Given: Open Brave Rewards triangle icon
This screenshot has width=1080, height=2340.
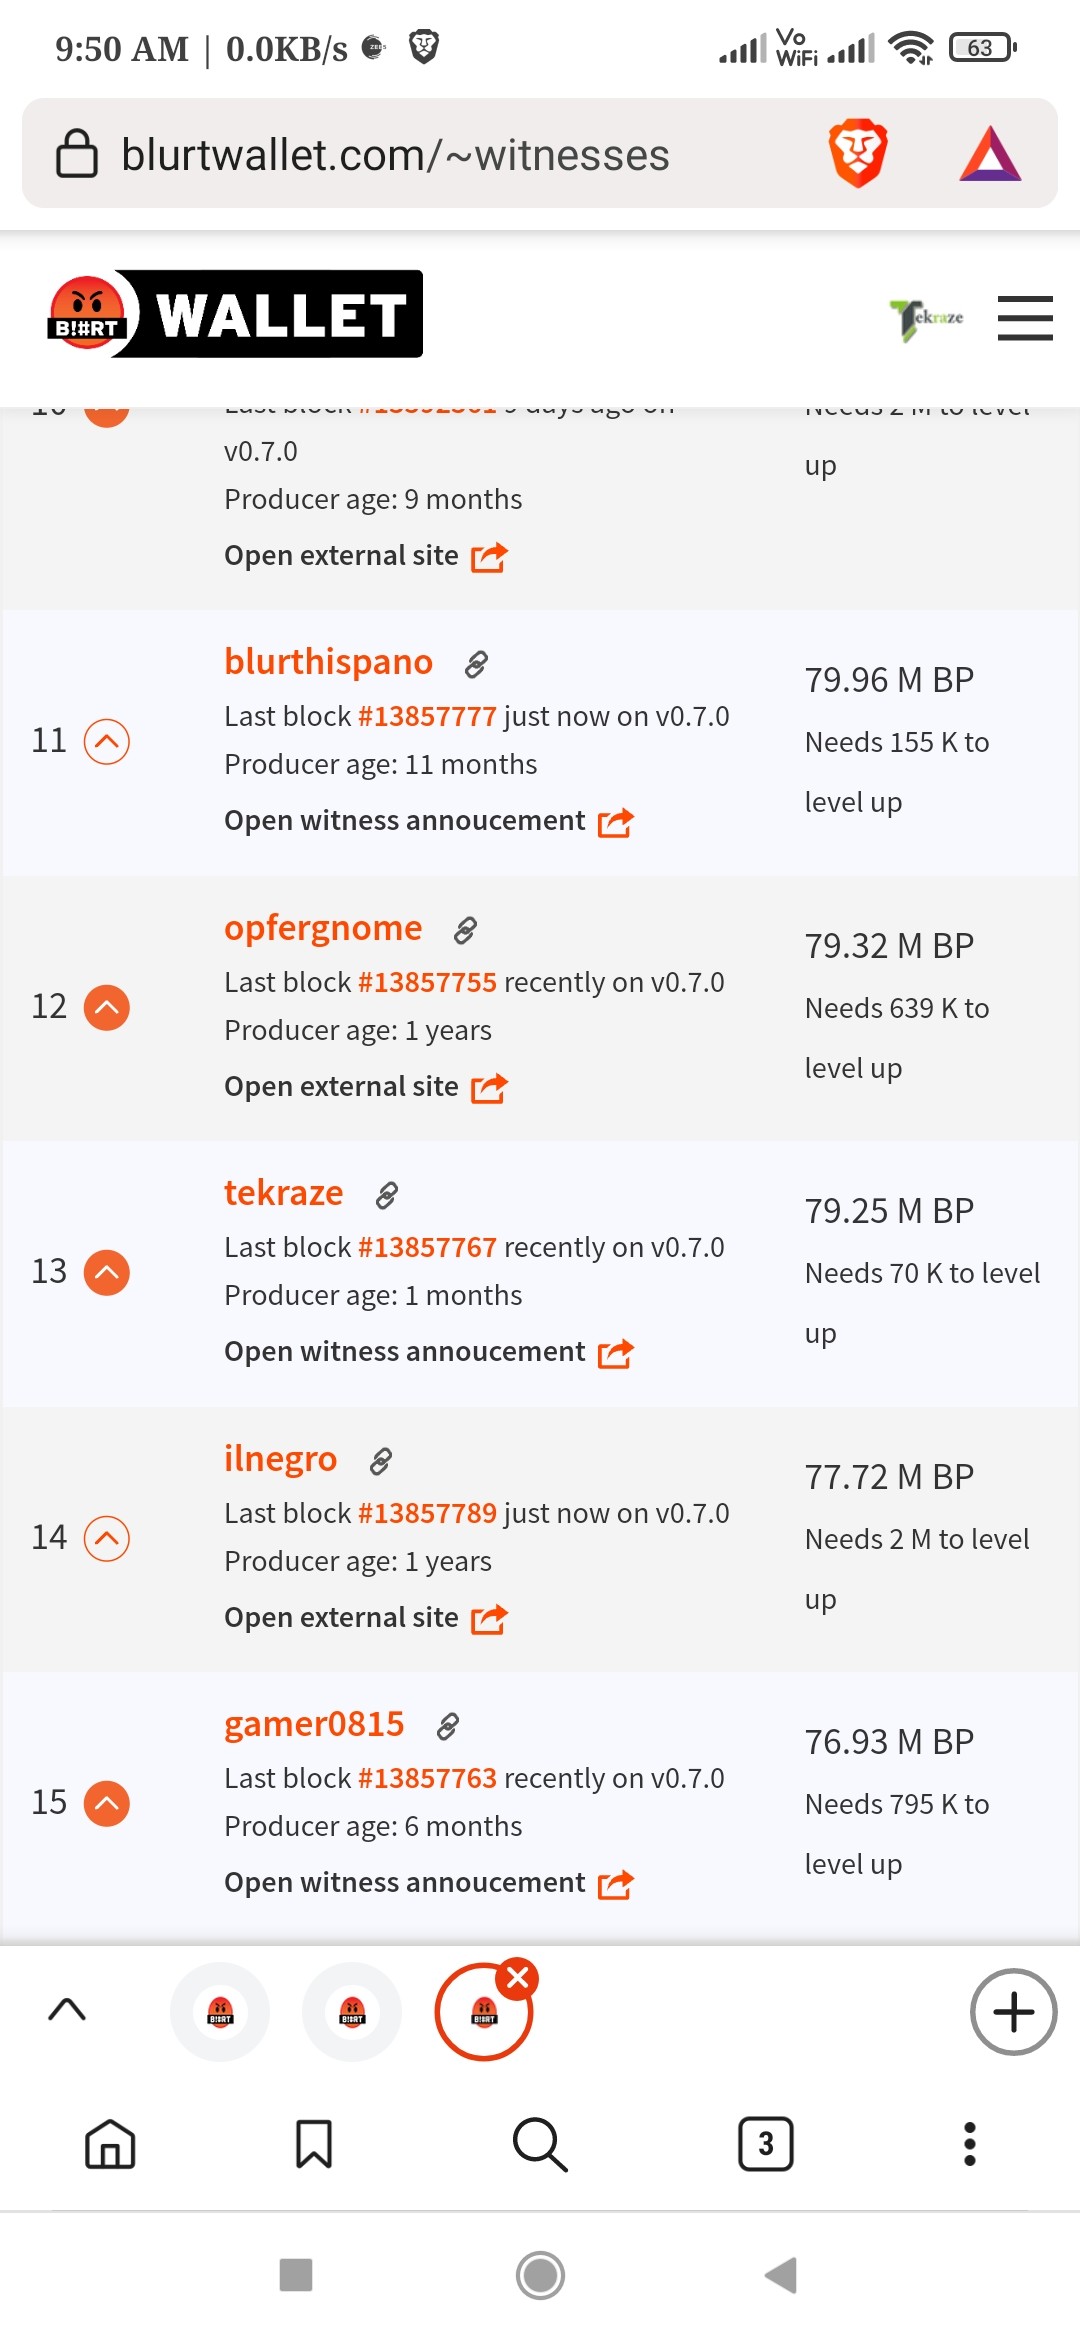Looking at the screenshot, I should (x=990, y=154).
